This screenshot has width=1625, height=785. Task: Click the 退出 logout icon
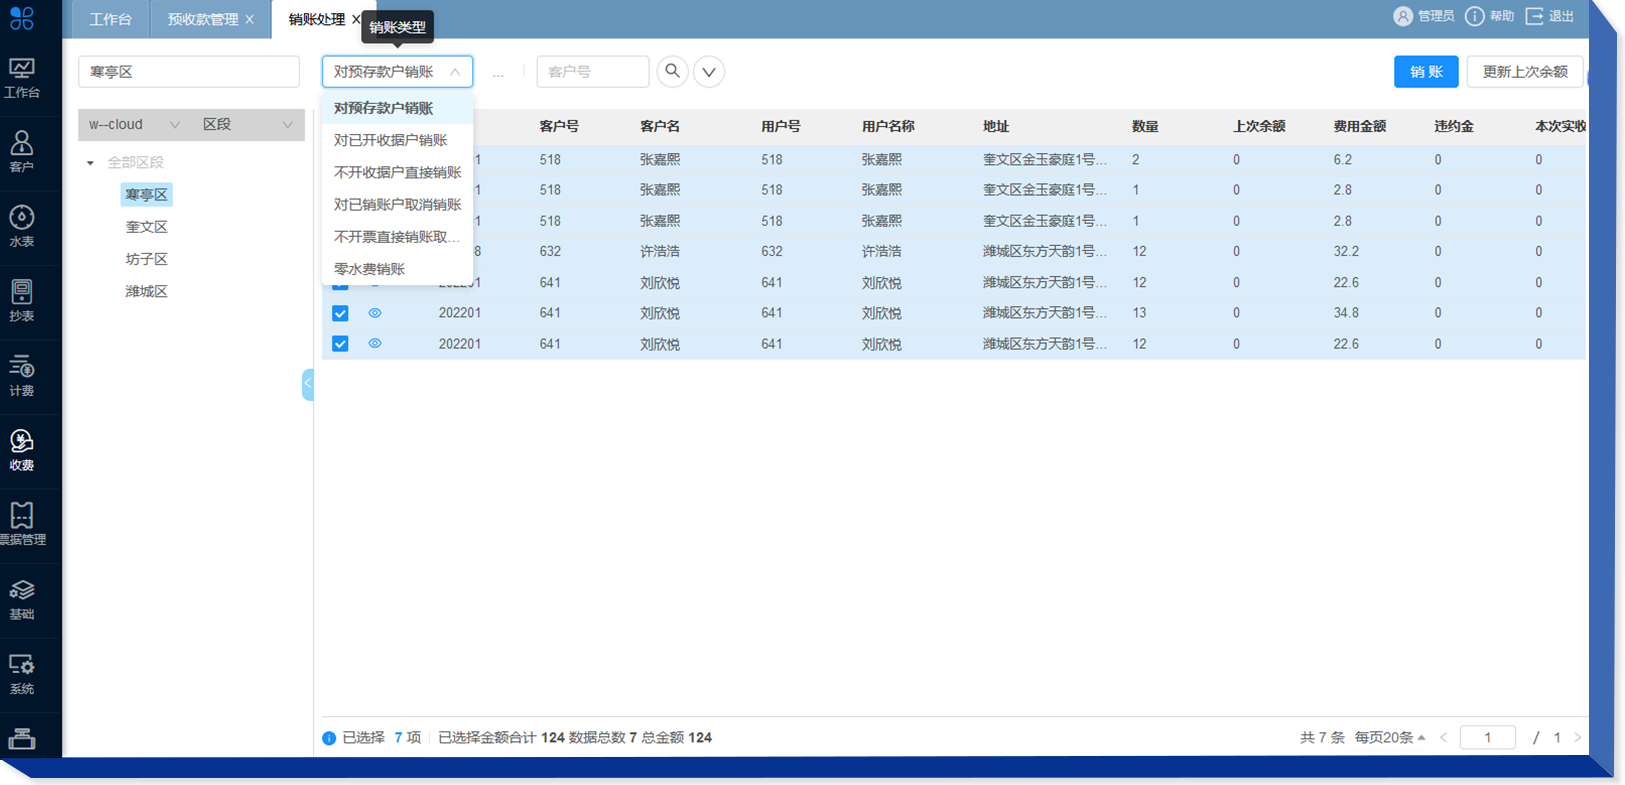(x=1534, y=16)
